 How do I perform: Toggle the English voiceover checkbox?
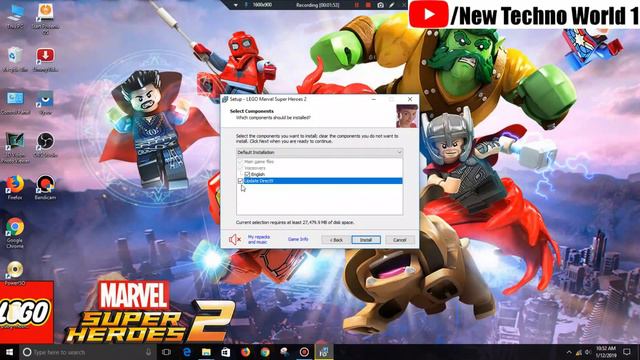tap(247, 174)
